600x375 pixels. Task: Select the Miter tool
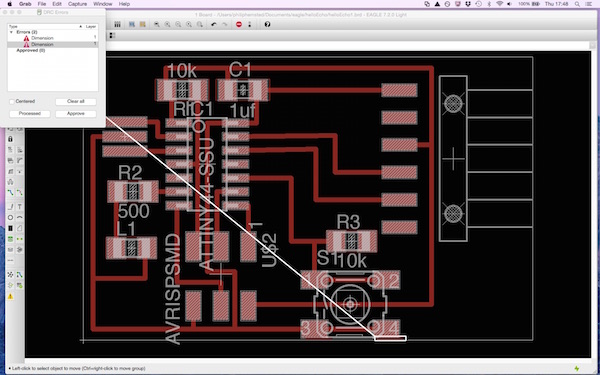(20, 160)
